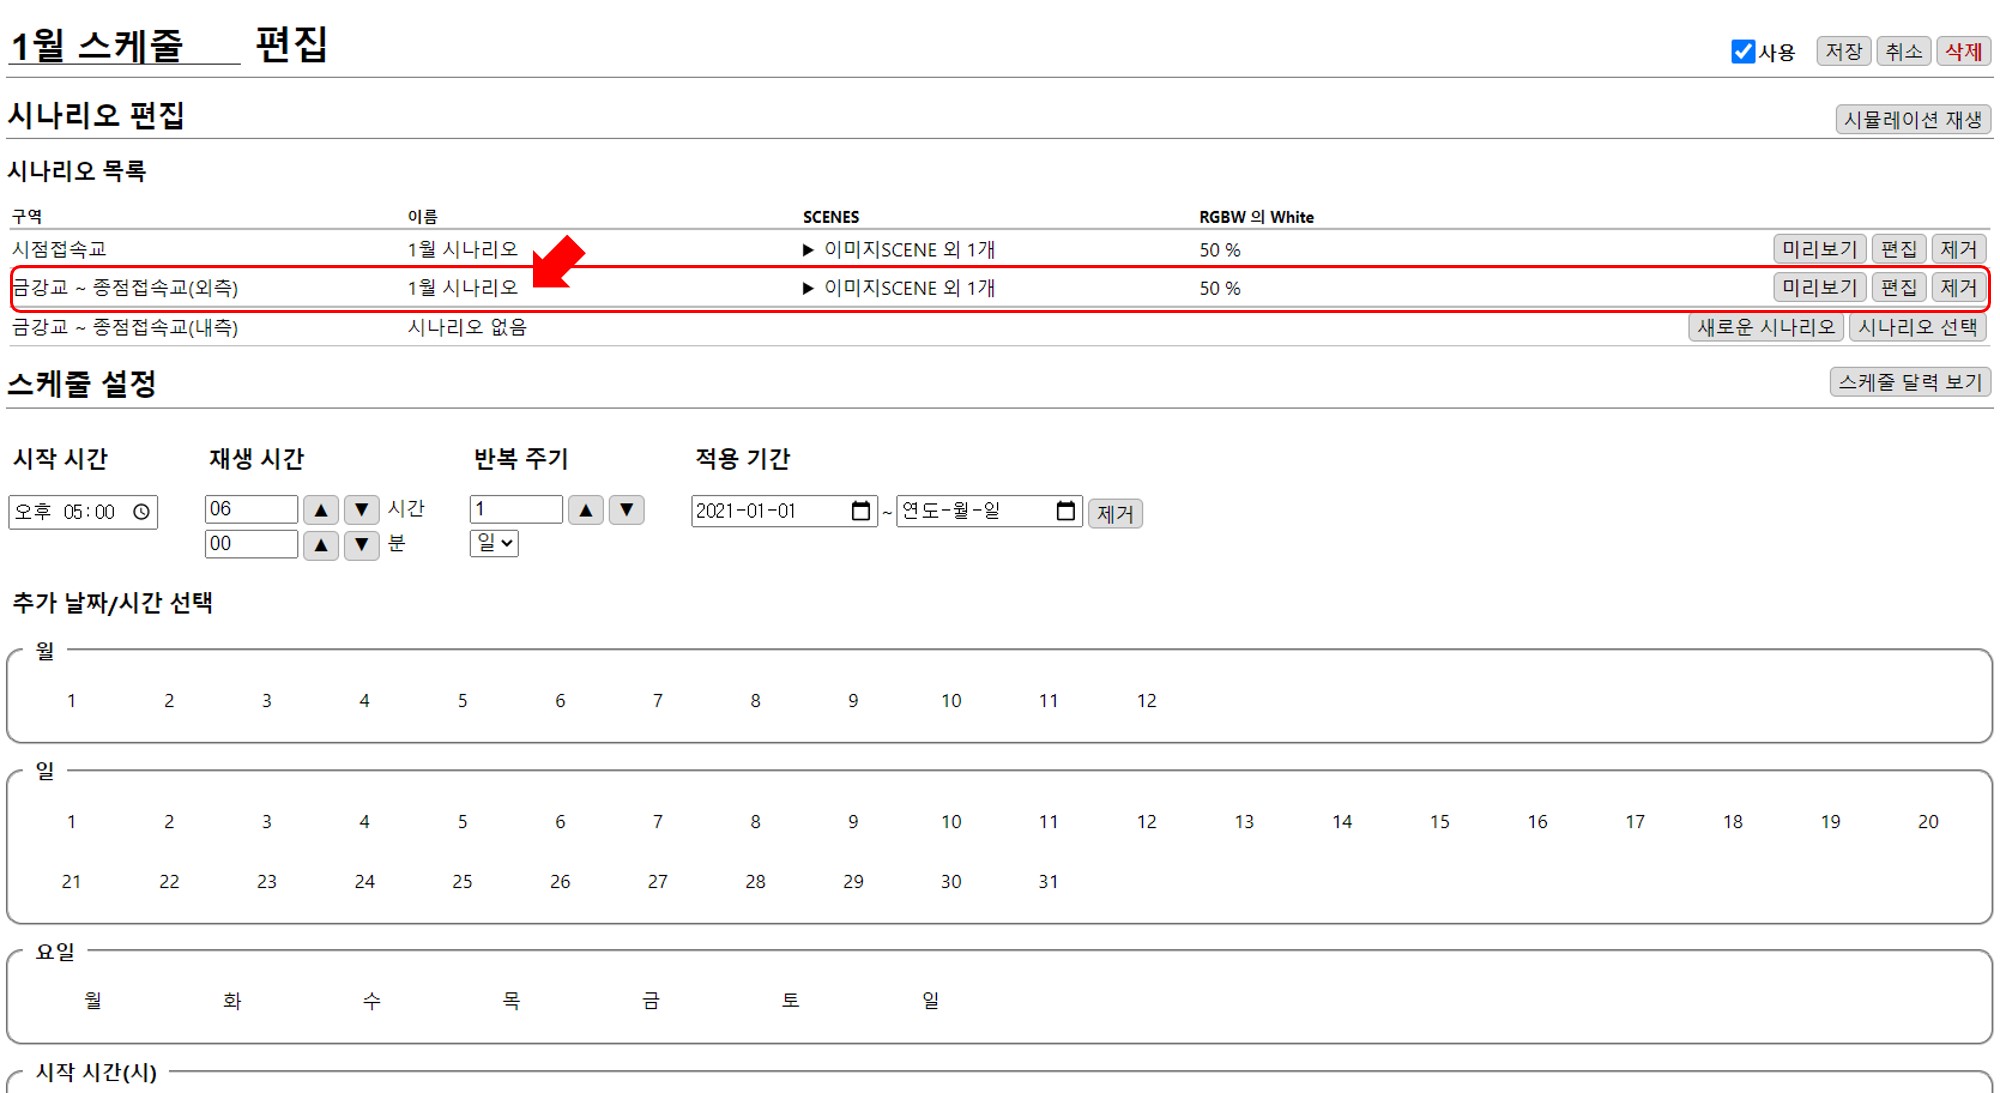Select weekday 토 in the 요일 group

click(791, 1001)
